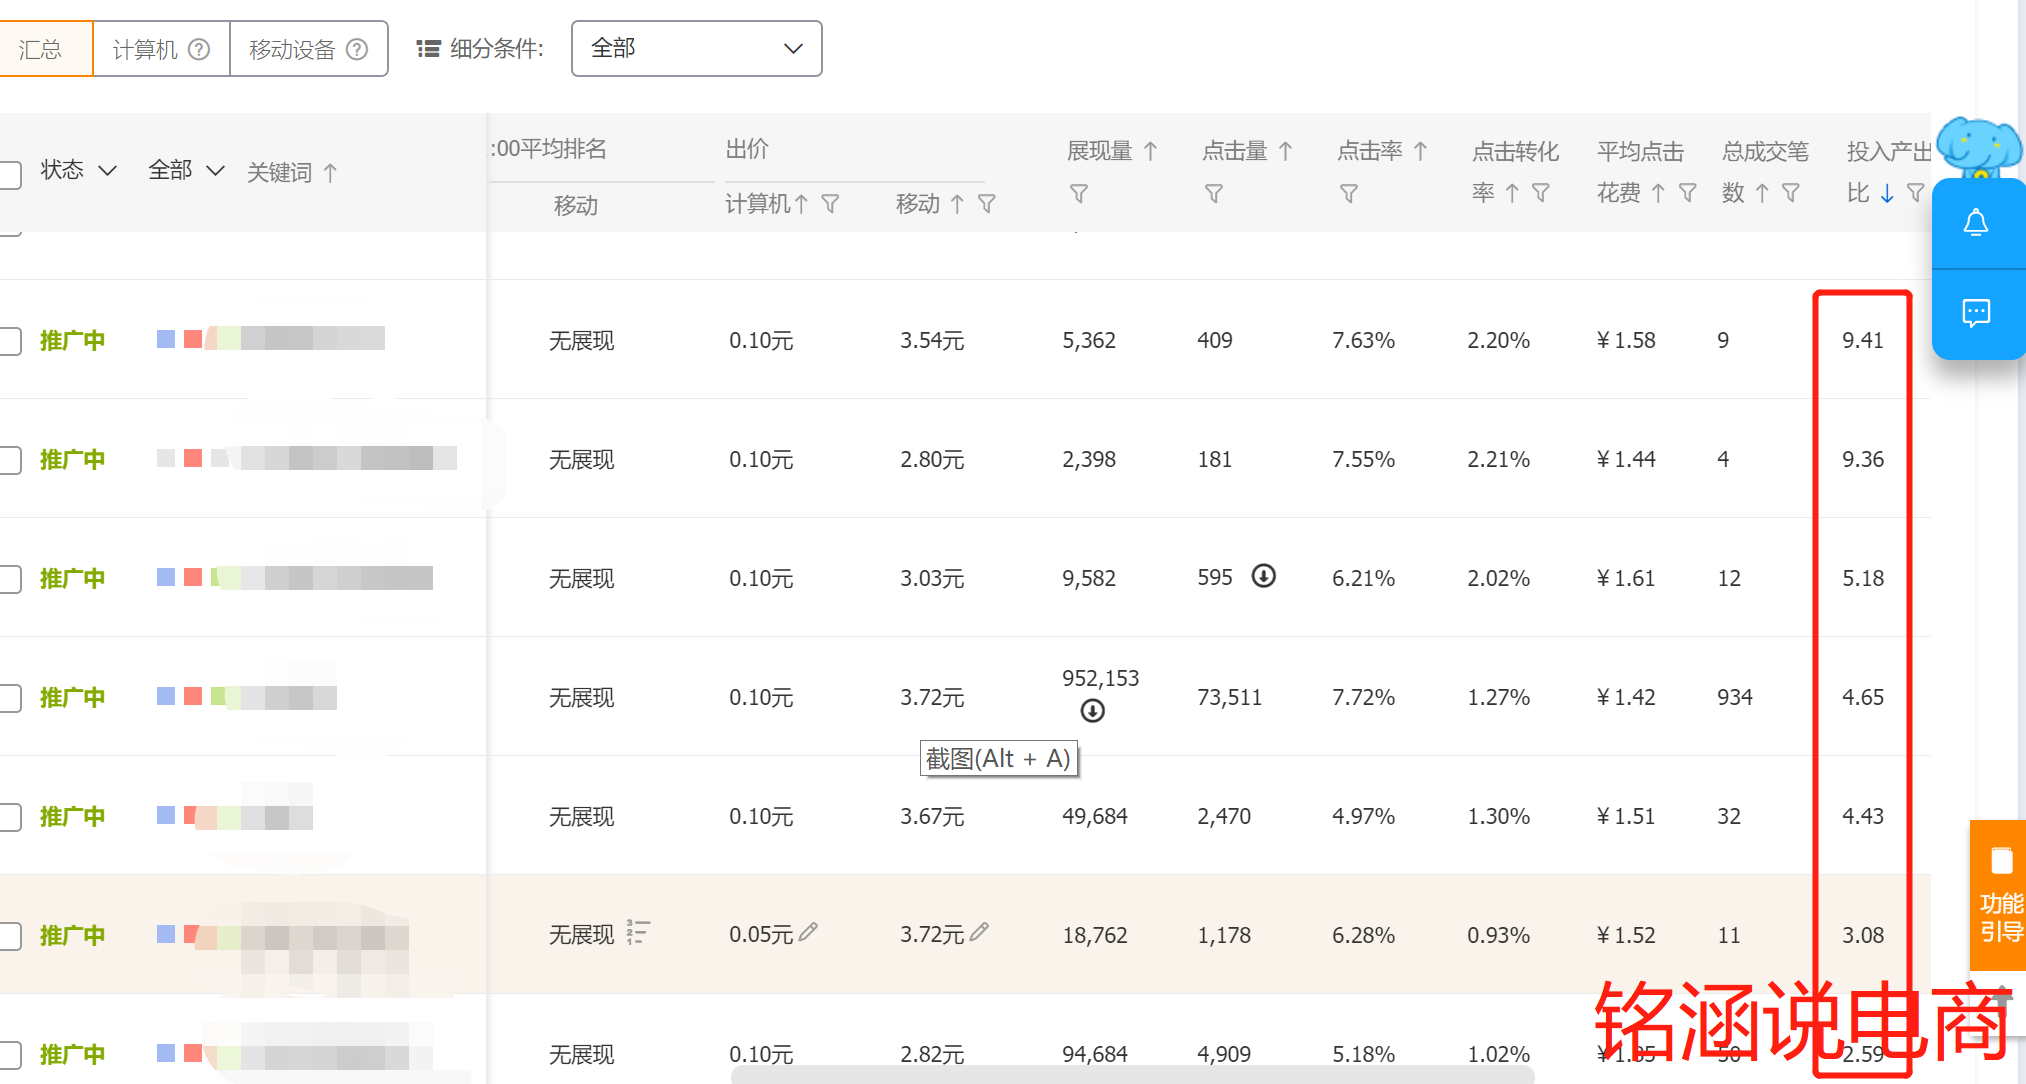Click 推广中 status in 5.18 row
The image size is (2026, 1084).
[x=72, y=579]
